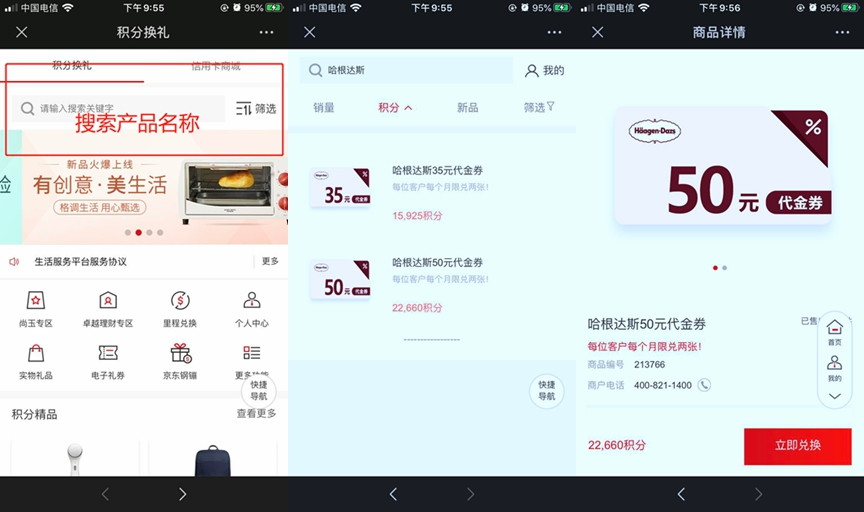Select second banner carousel dot on 积分换礼
864x512 pixels.
[138, 233]
